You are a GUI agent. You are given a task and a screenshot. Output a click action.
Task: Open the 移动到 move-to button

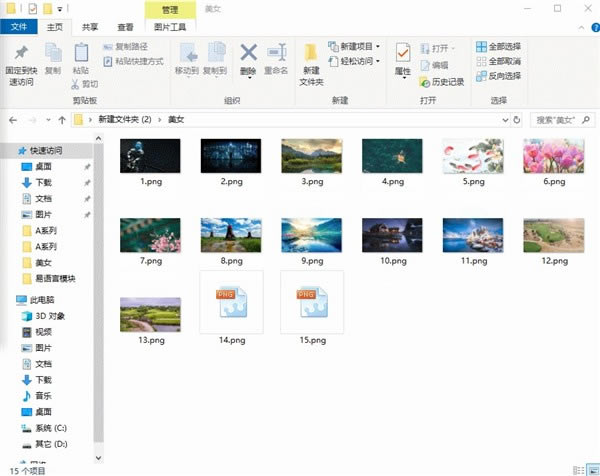coord(187,59)
